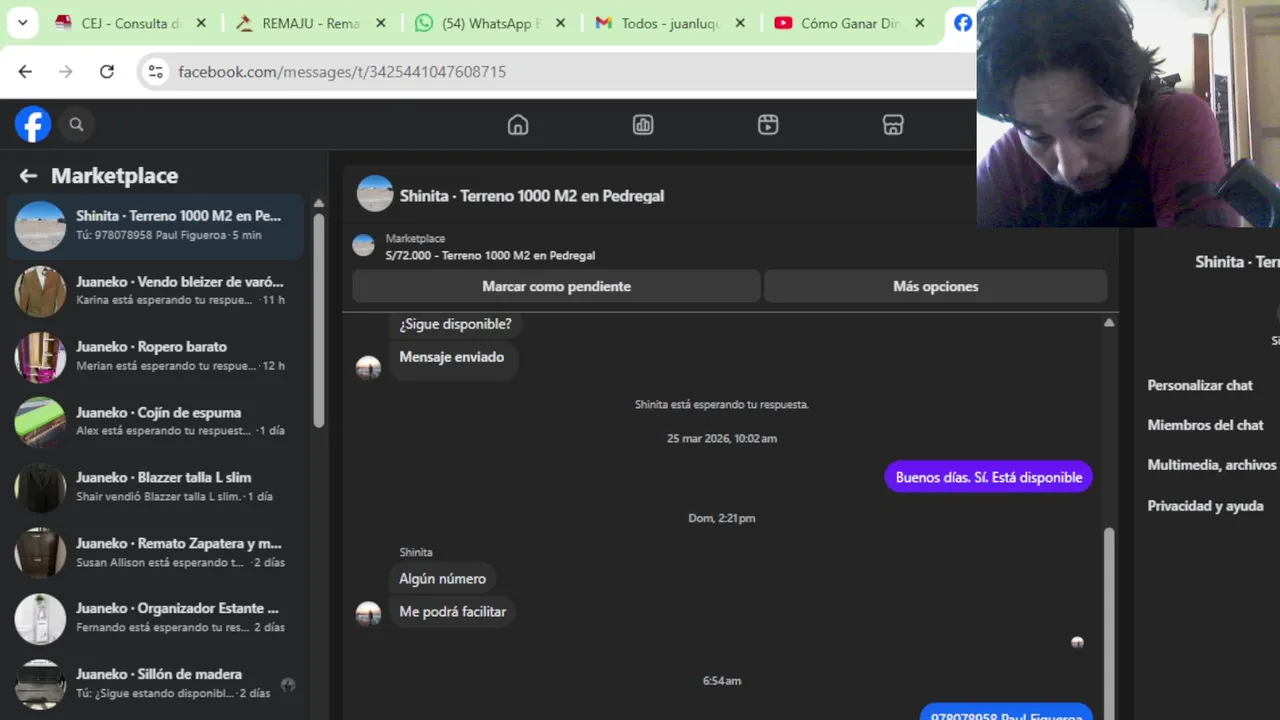1280x720 pixels.
Task: Open the Reels video icon
Action: 768,125
